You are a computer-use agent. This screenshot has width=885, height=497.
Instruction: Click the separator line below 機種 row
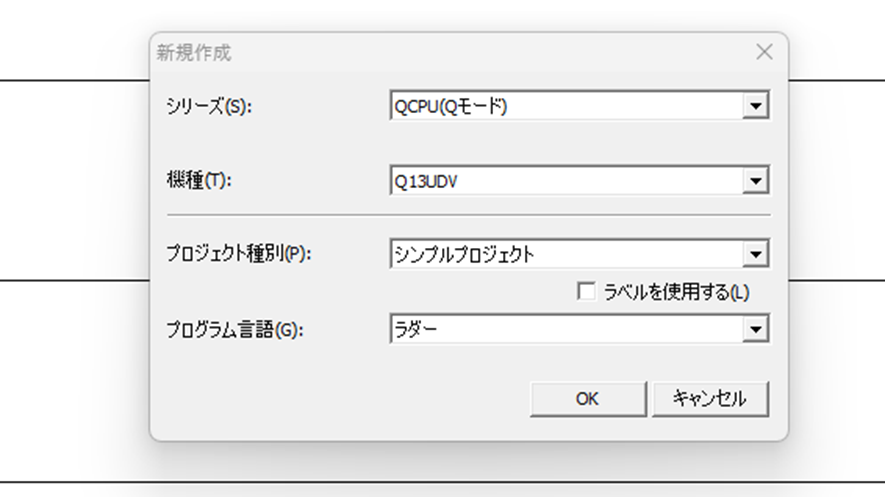(468, 215)
